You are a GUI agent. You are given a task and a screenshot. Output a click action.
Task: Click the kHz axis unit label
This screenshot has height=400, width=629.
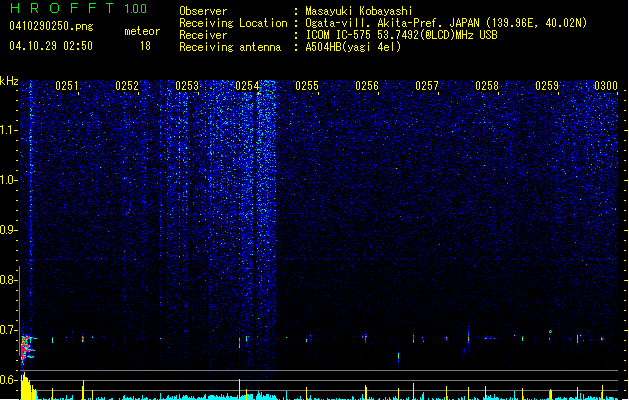(9, 81)
